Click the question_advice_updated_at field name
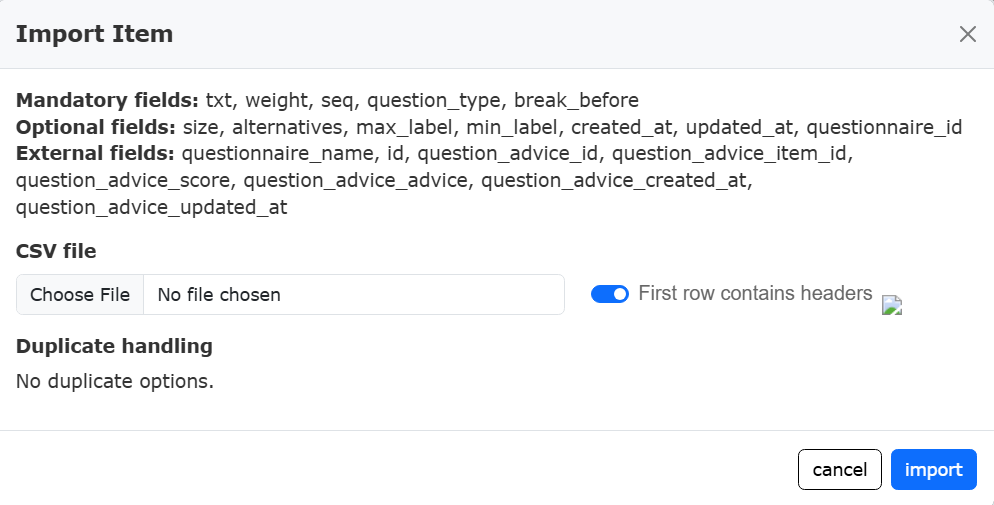The image size is (994, 505). [x=152, y=208]
